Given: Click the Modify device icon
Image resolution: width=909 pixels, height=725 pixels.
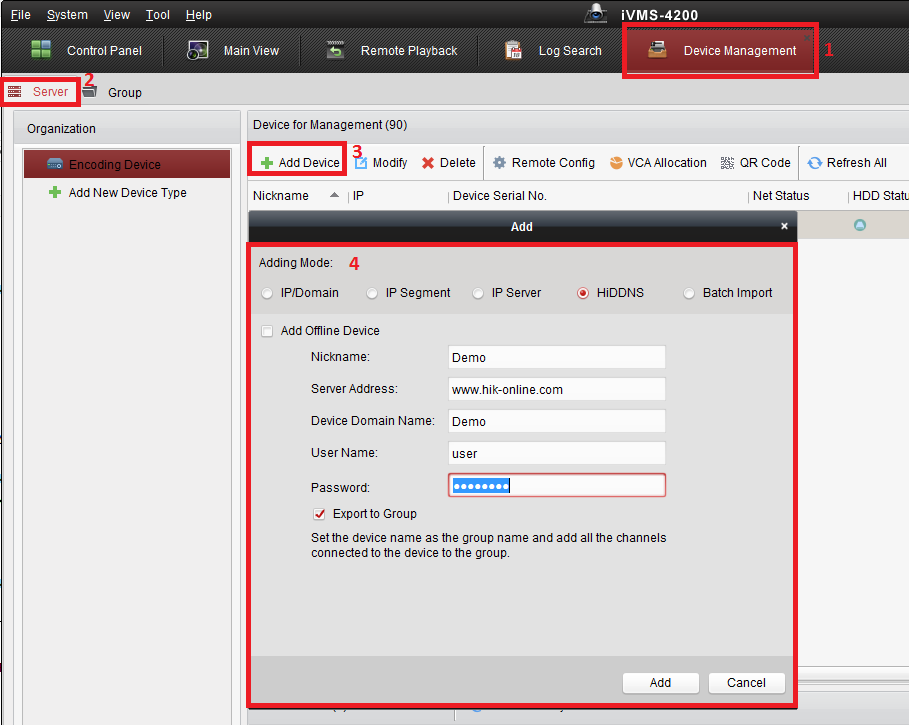Looking at the screenshot, I should [x=362, y=163].
